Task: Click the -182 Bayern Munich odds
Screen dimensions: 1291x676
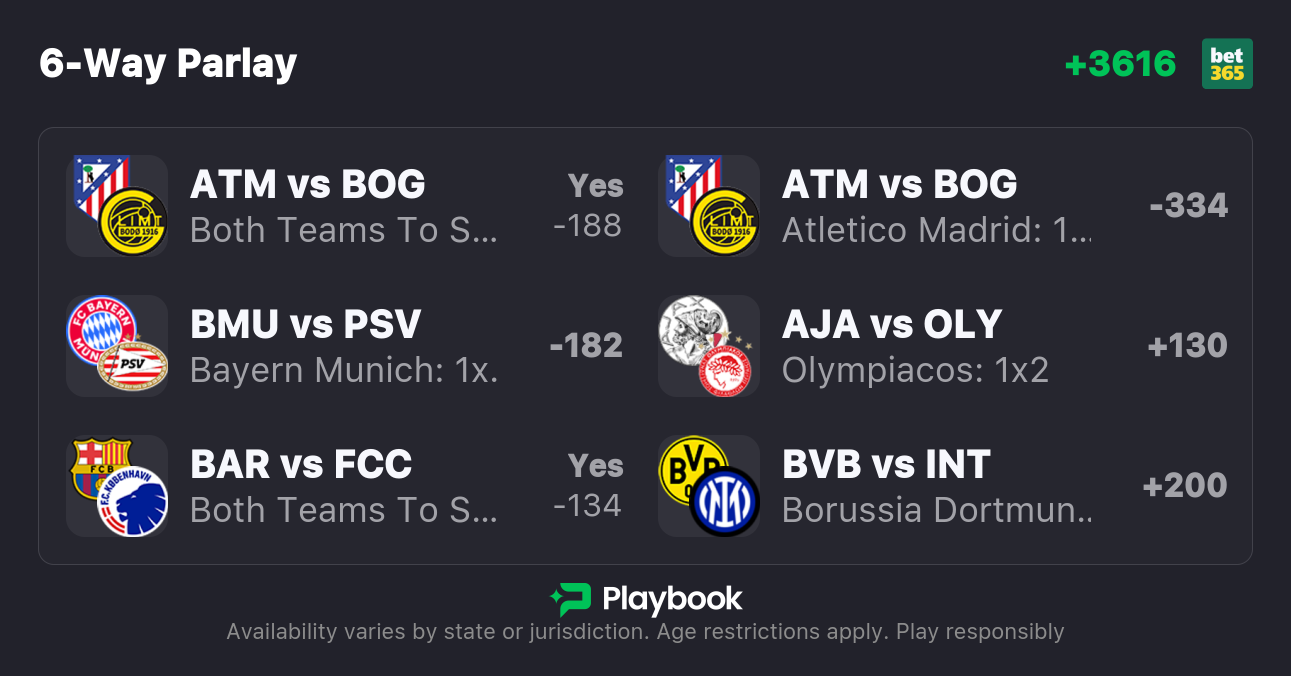Action: [586, 346]
